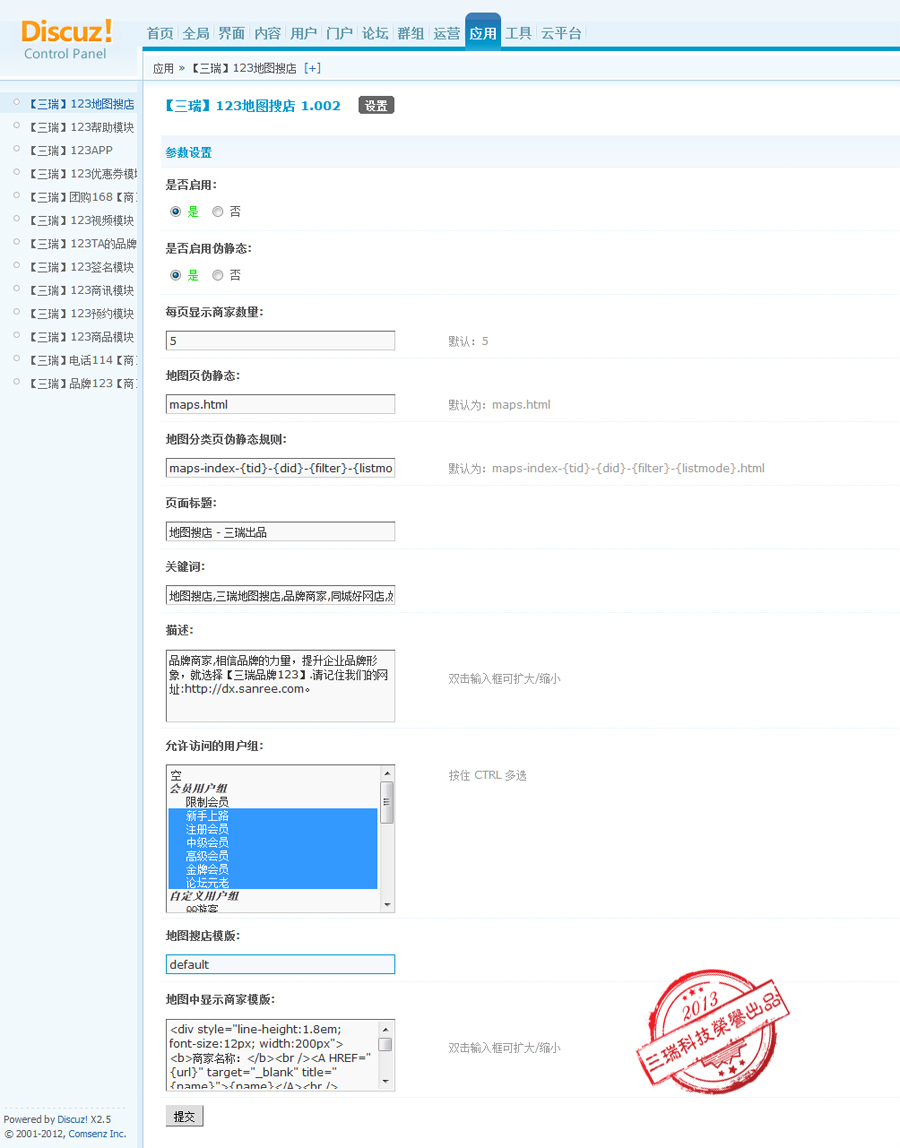Open the 云平台 tab
The width and height of the screenshot is (900, 1148).
click(561, 33)
